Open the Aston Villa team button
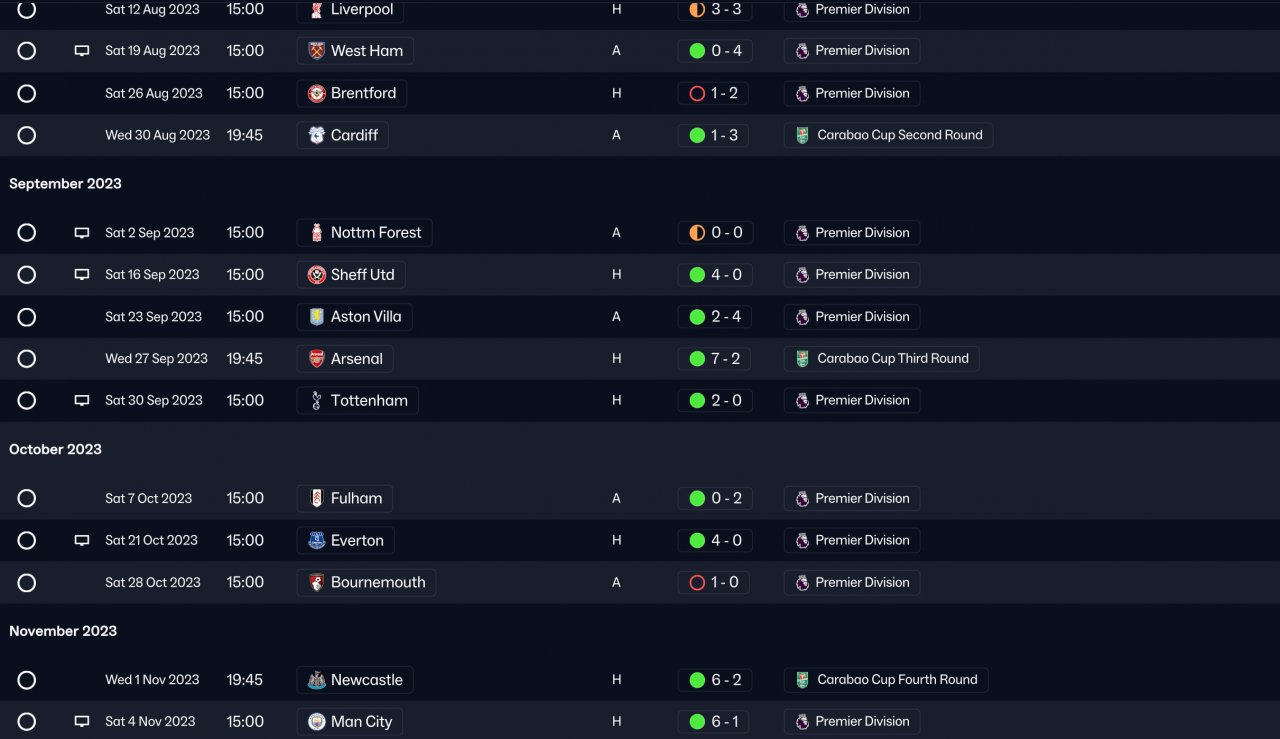Screen dimensions: 1280x739 tap(355, 317)
